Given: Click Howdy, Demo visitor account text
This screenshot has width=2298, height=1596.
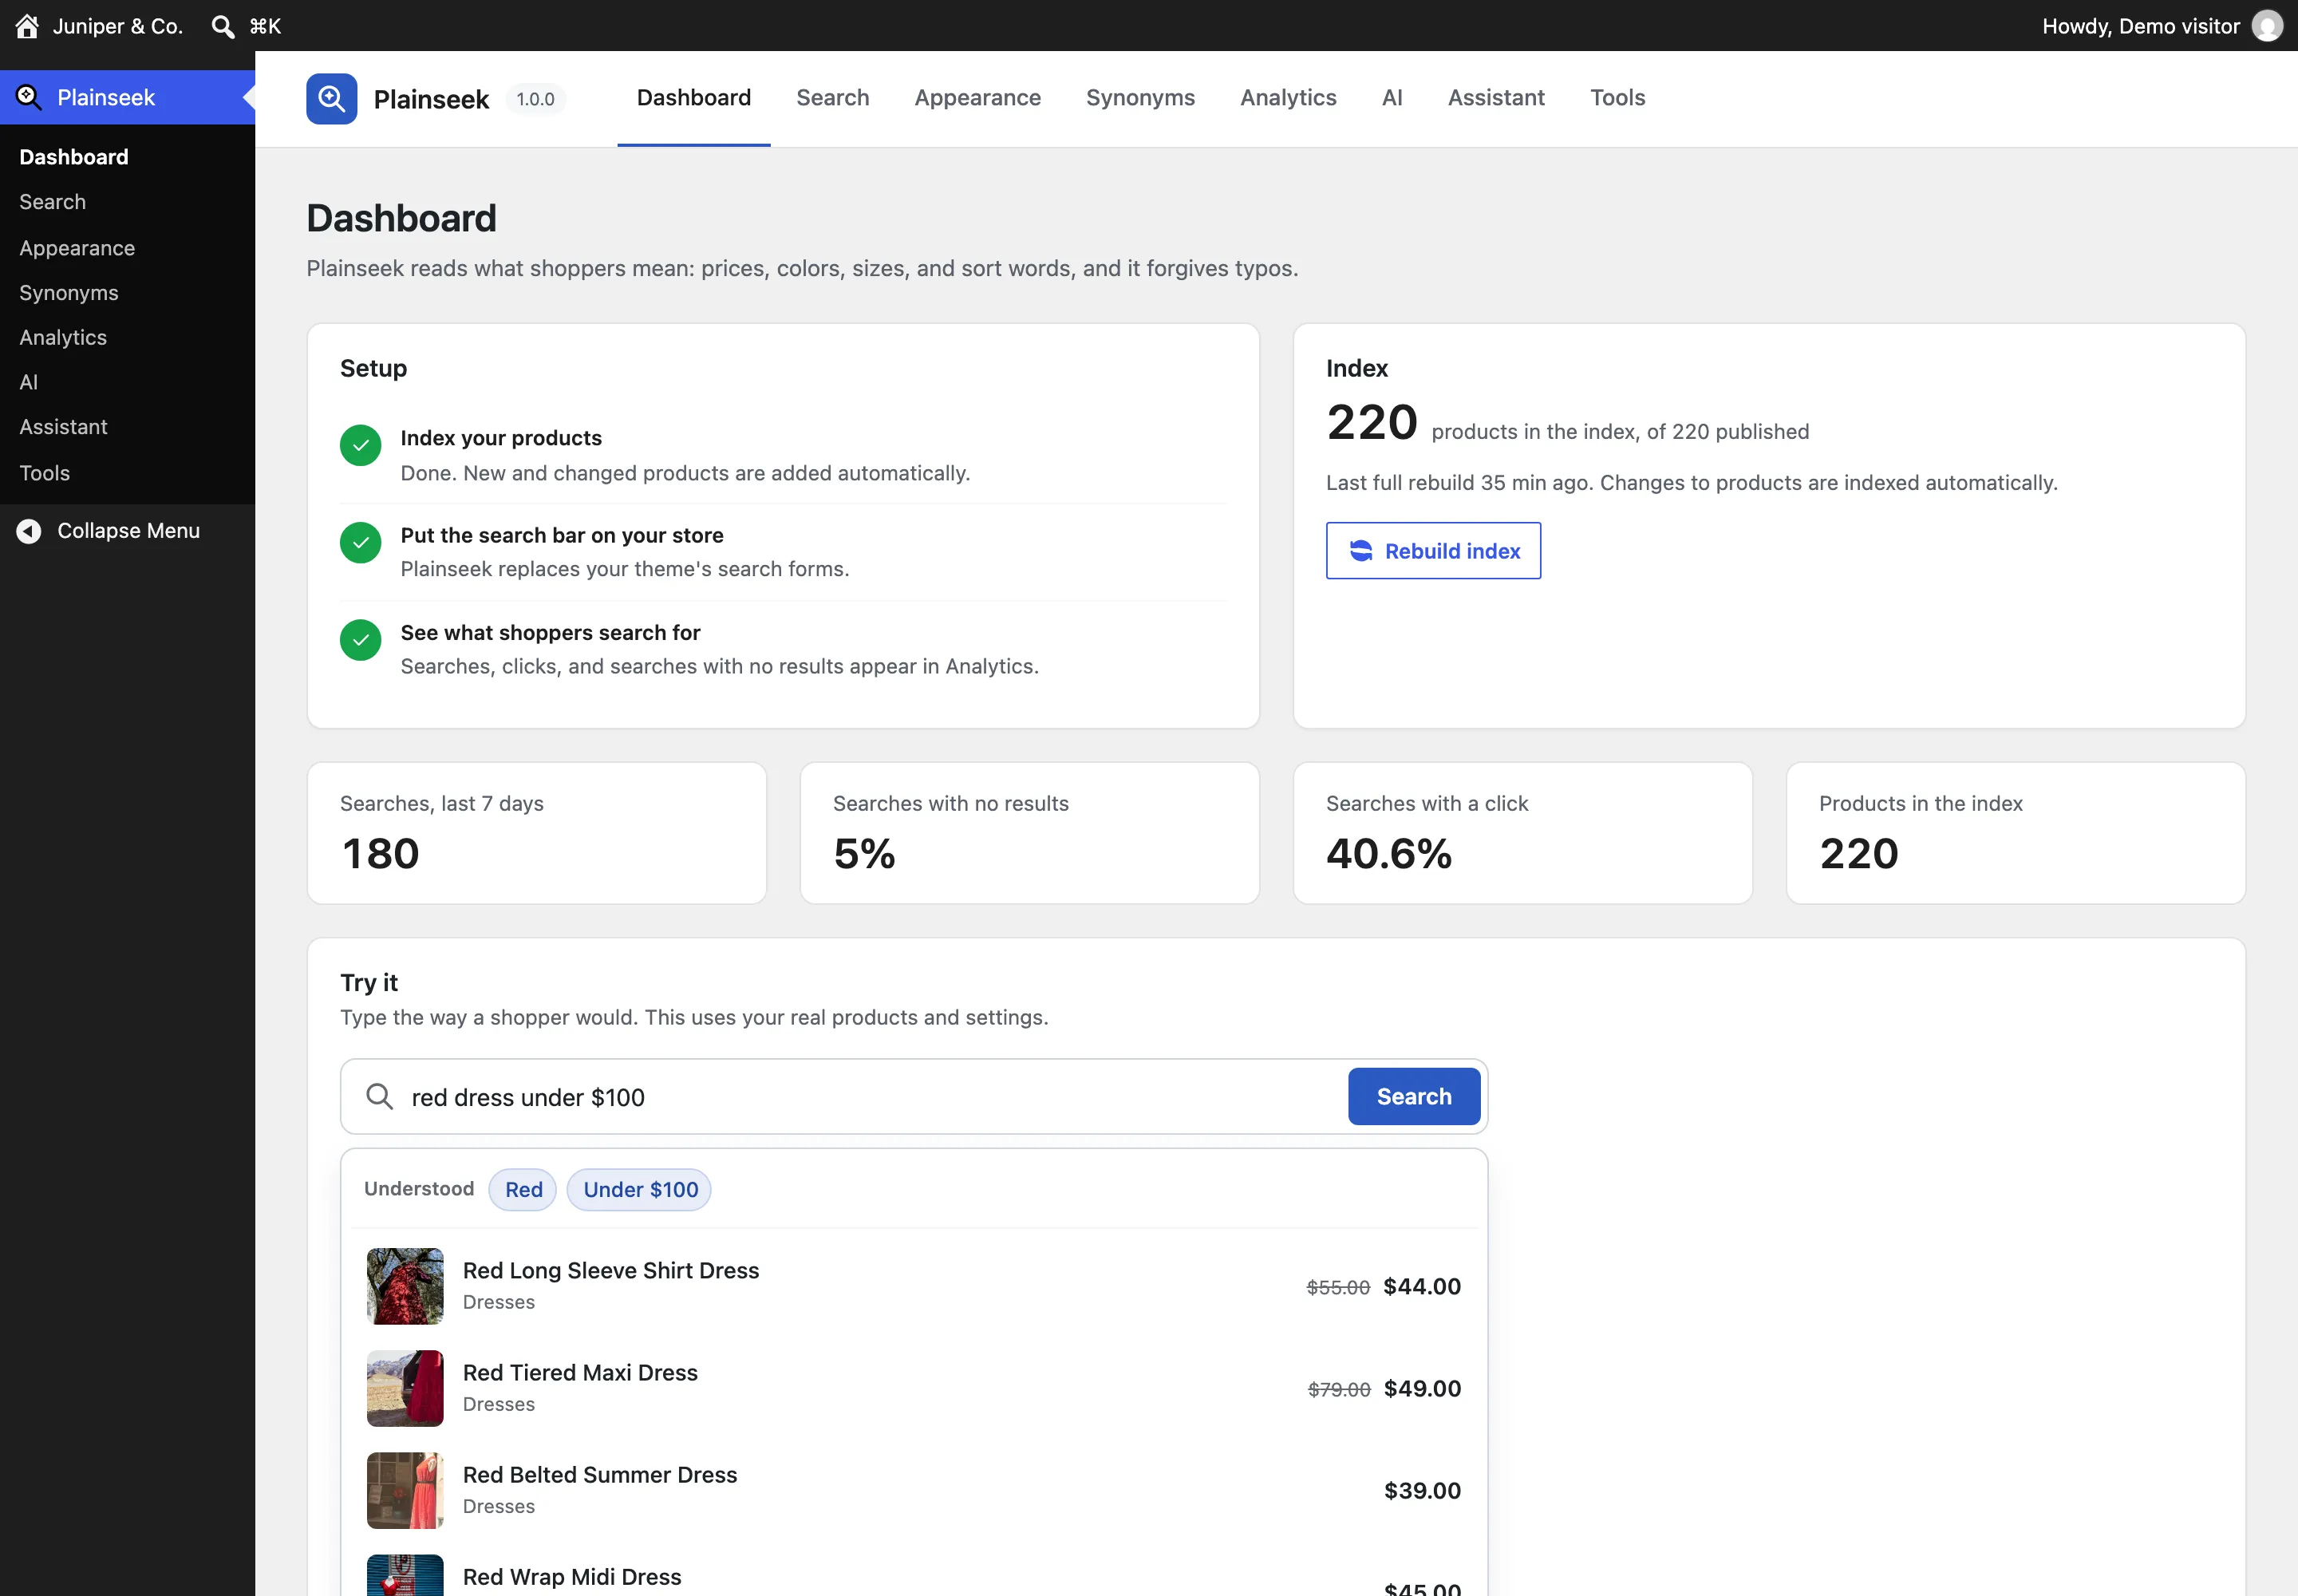Looking at the screenshot, I should [x=2140, y=26].
